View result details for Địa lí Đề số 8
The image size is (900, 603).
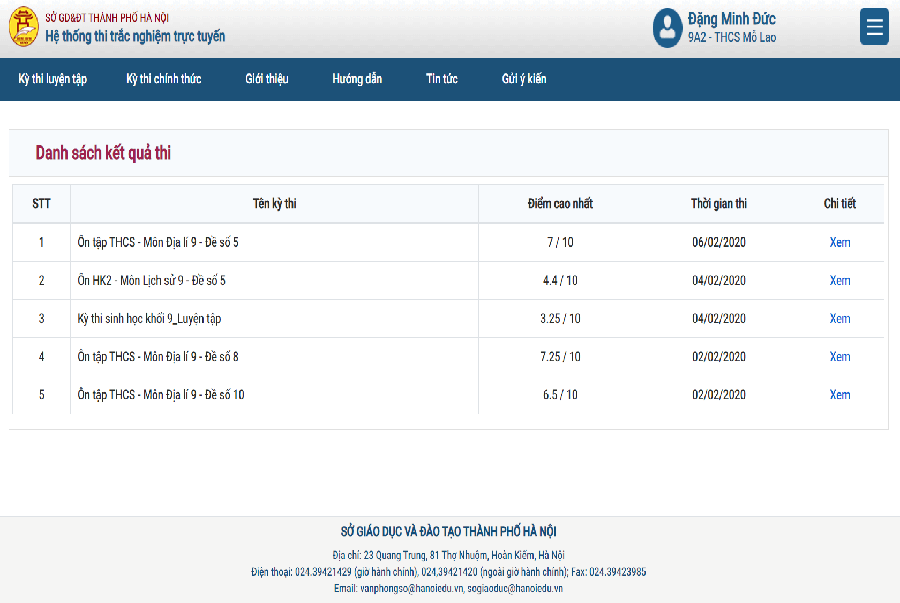point(840,356)
